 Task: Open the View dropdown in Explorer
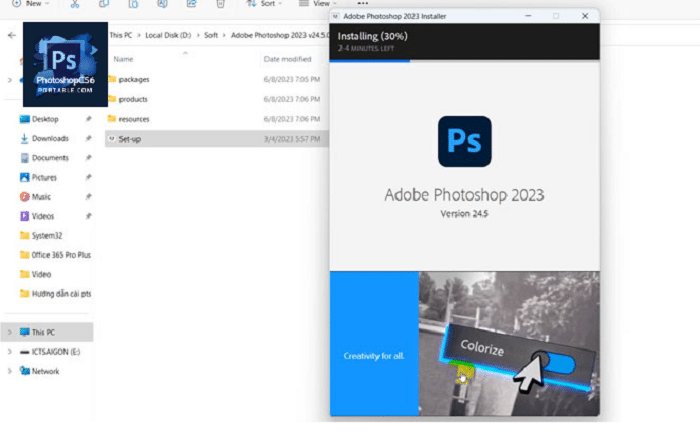point(317,4)
